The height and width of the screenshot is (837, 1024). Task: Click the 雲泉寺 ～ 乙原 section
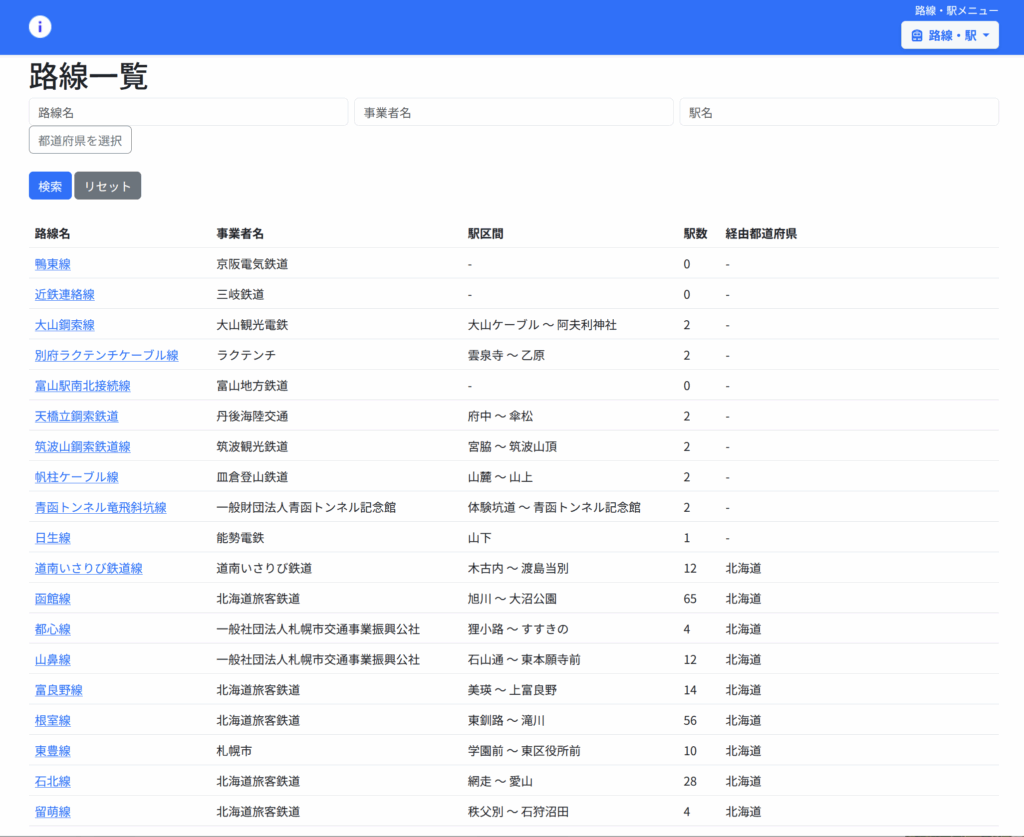pyautogui.click(x=506, y=356)
